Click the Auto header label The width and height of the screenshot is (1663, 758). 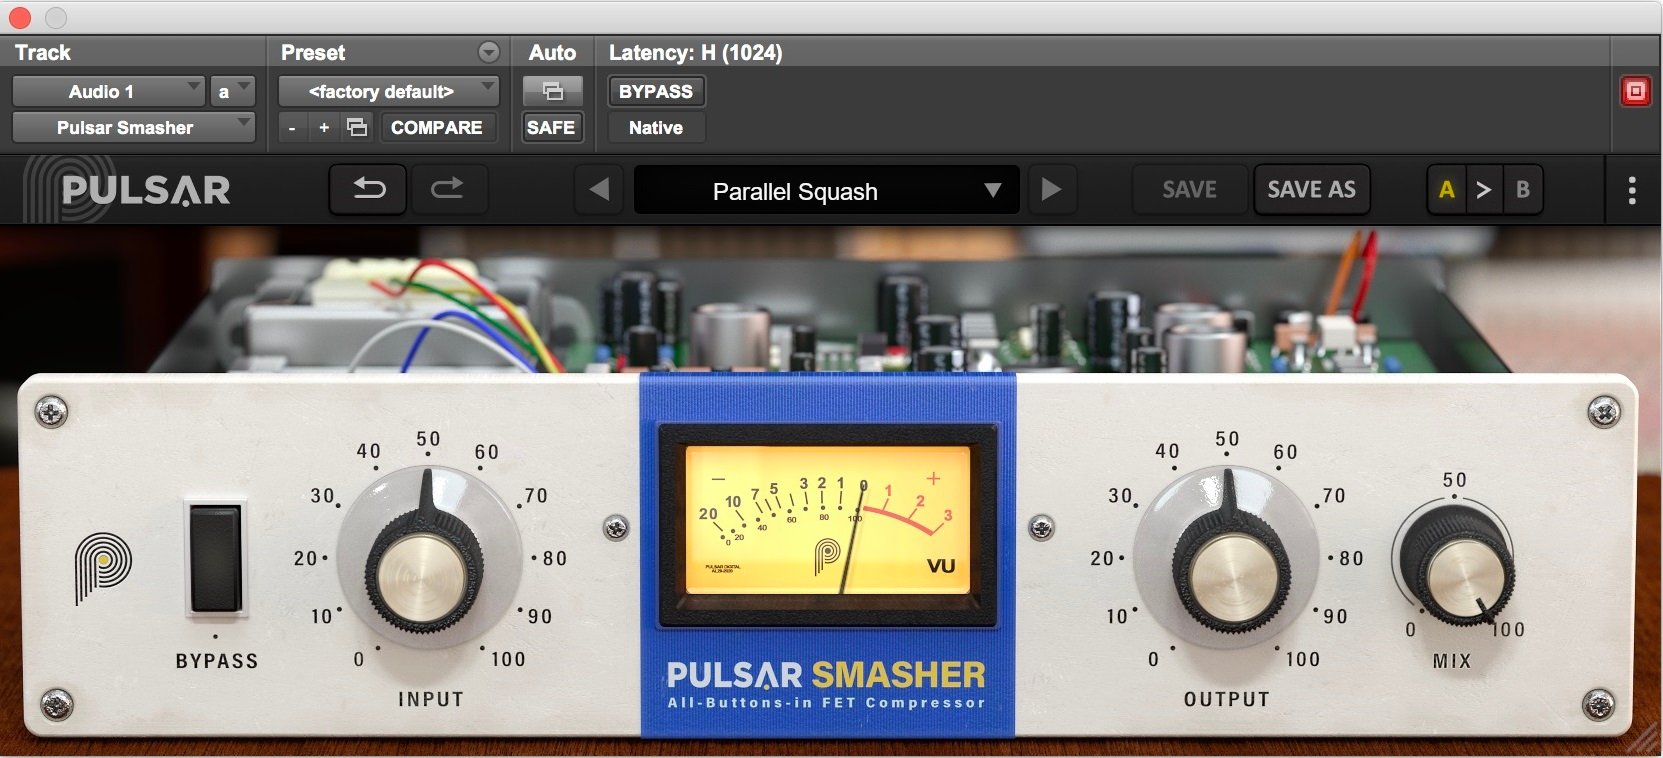pos(552,52)
